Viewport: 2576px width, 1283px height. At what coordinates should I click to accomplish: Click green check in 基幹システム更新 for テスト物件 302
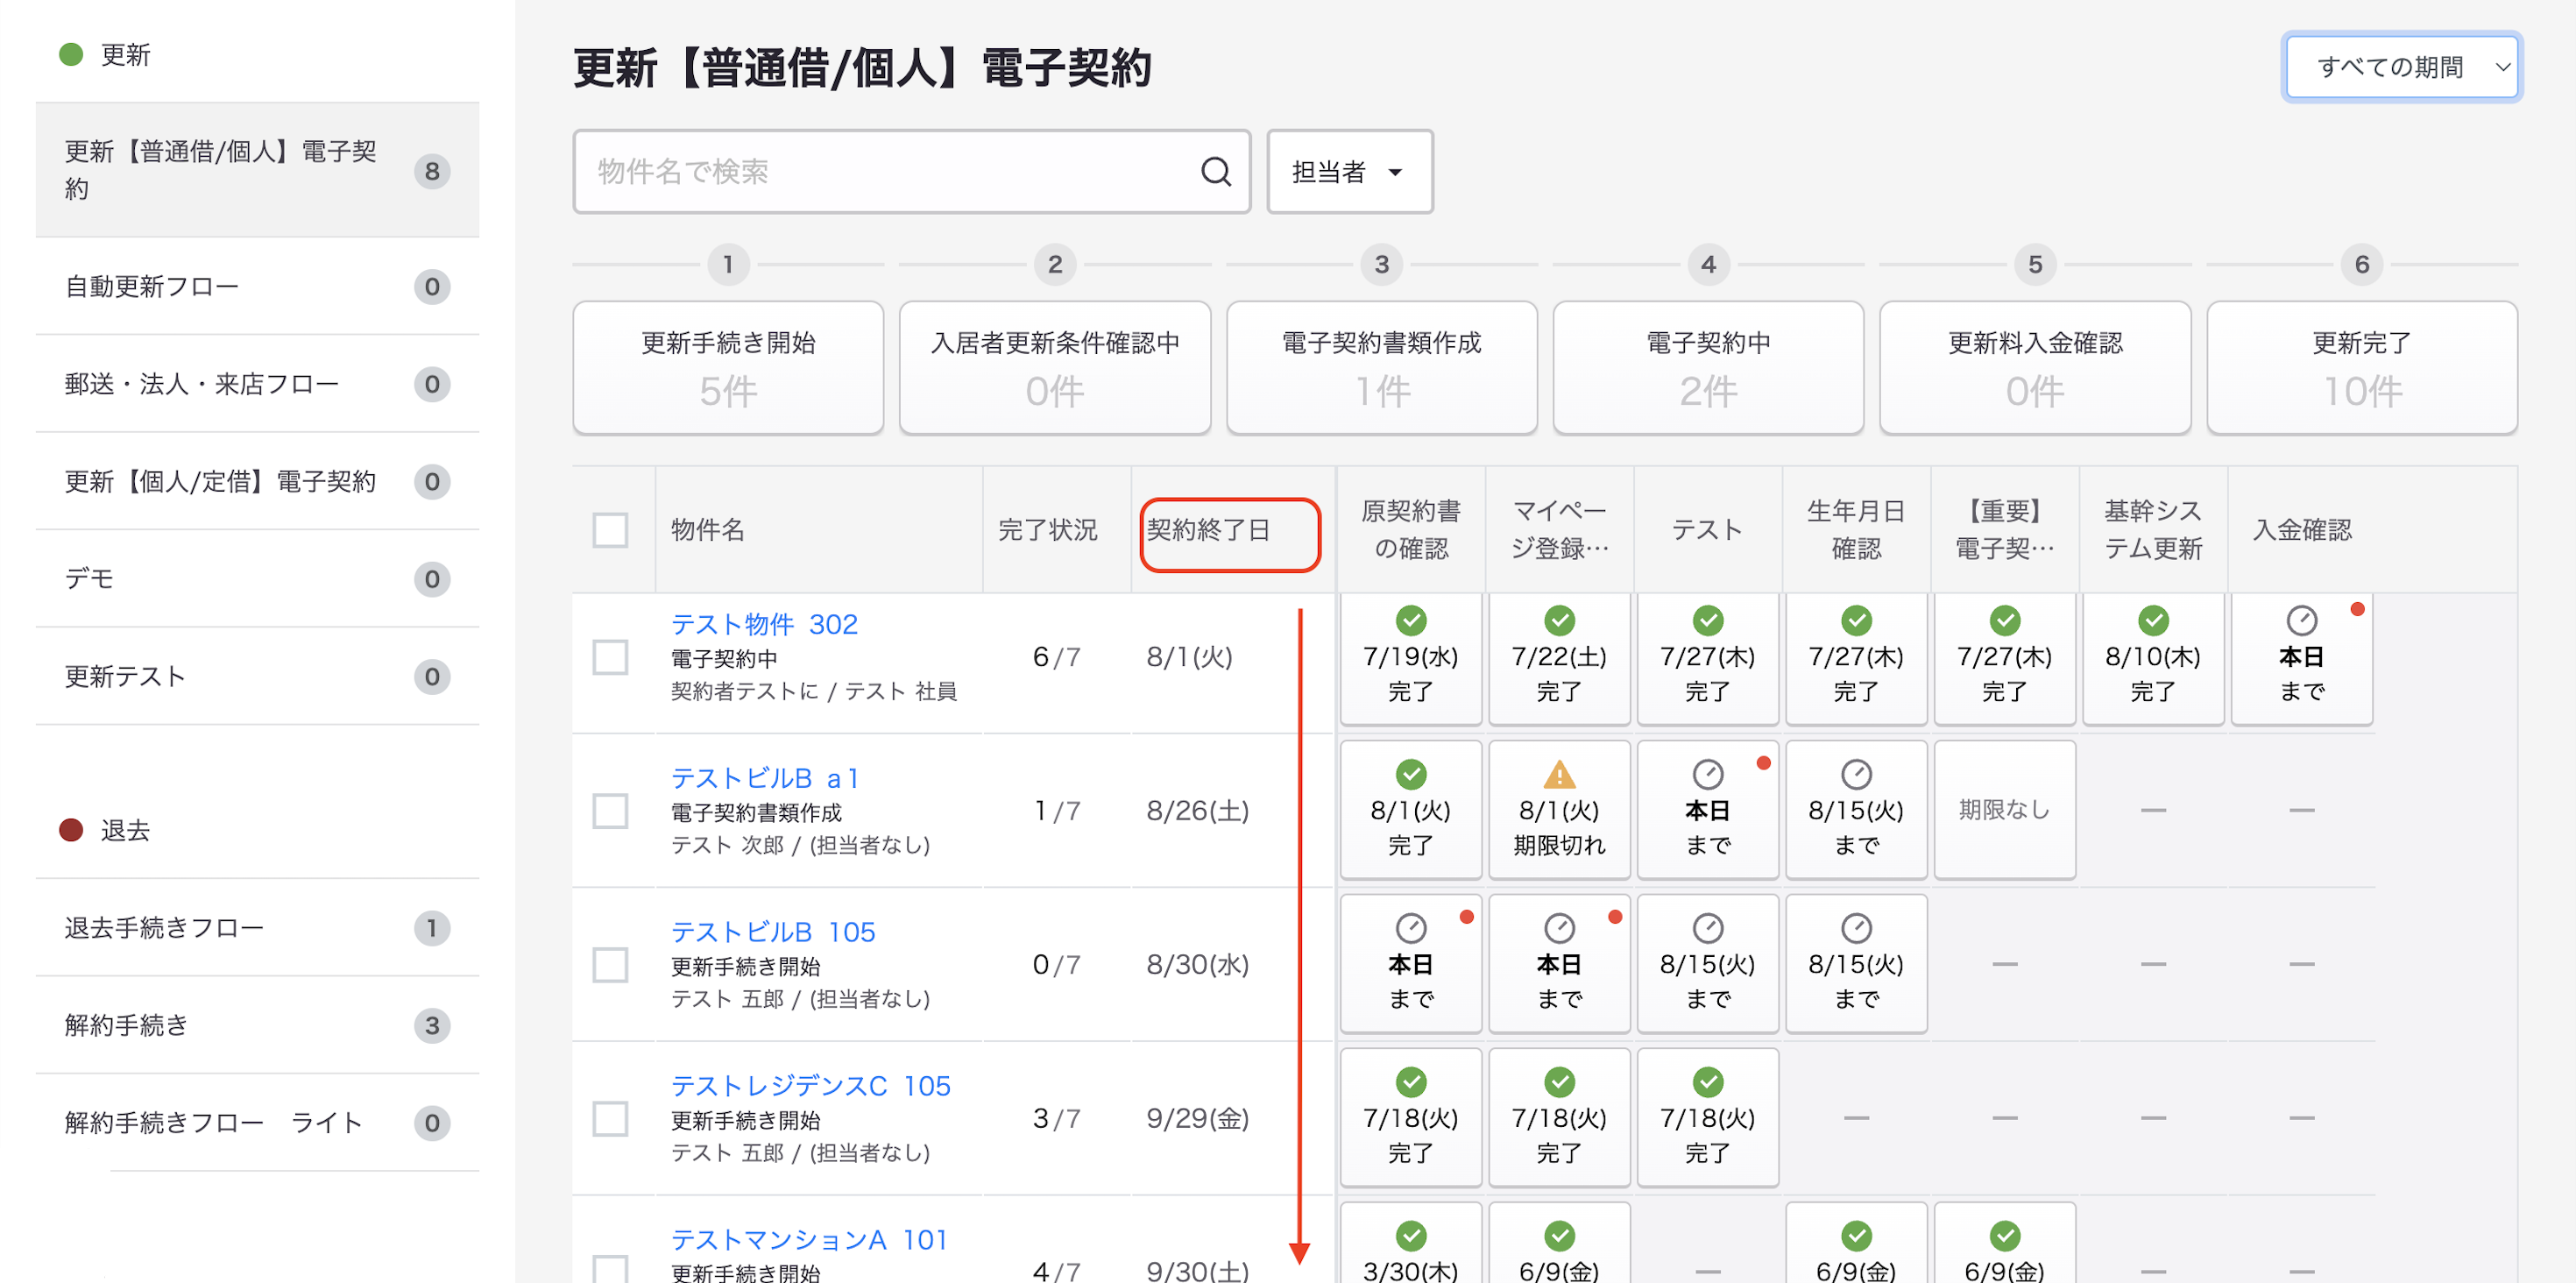coord(2152,620)
